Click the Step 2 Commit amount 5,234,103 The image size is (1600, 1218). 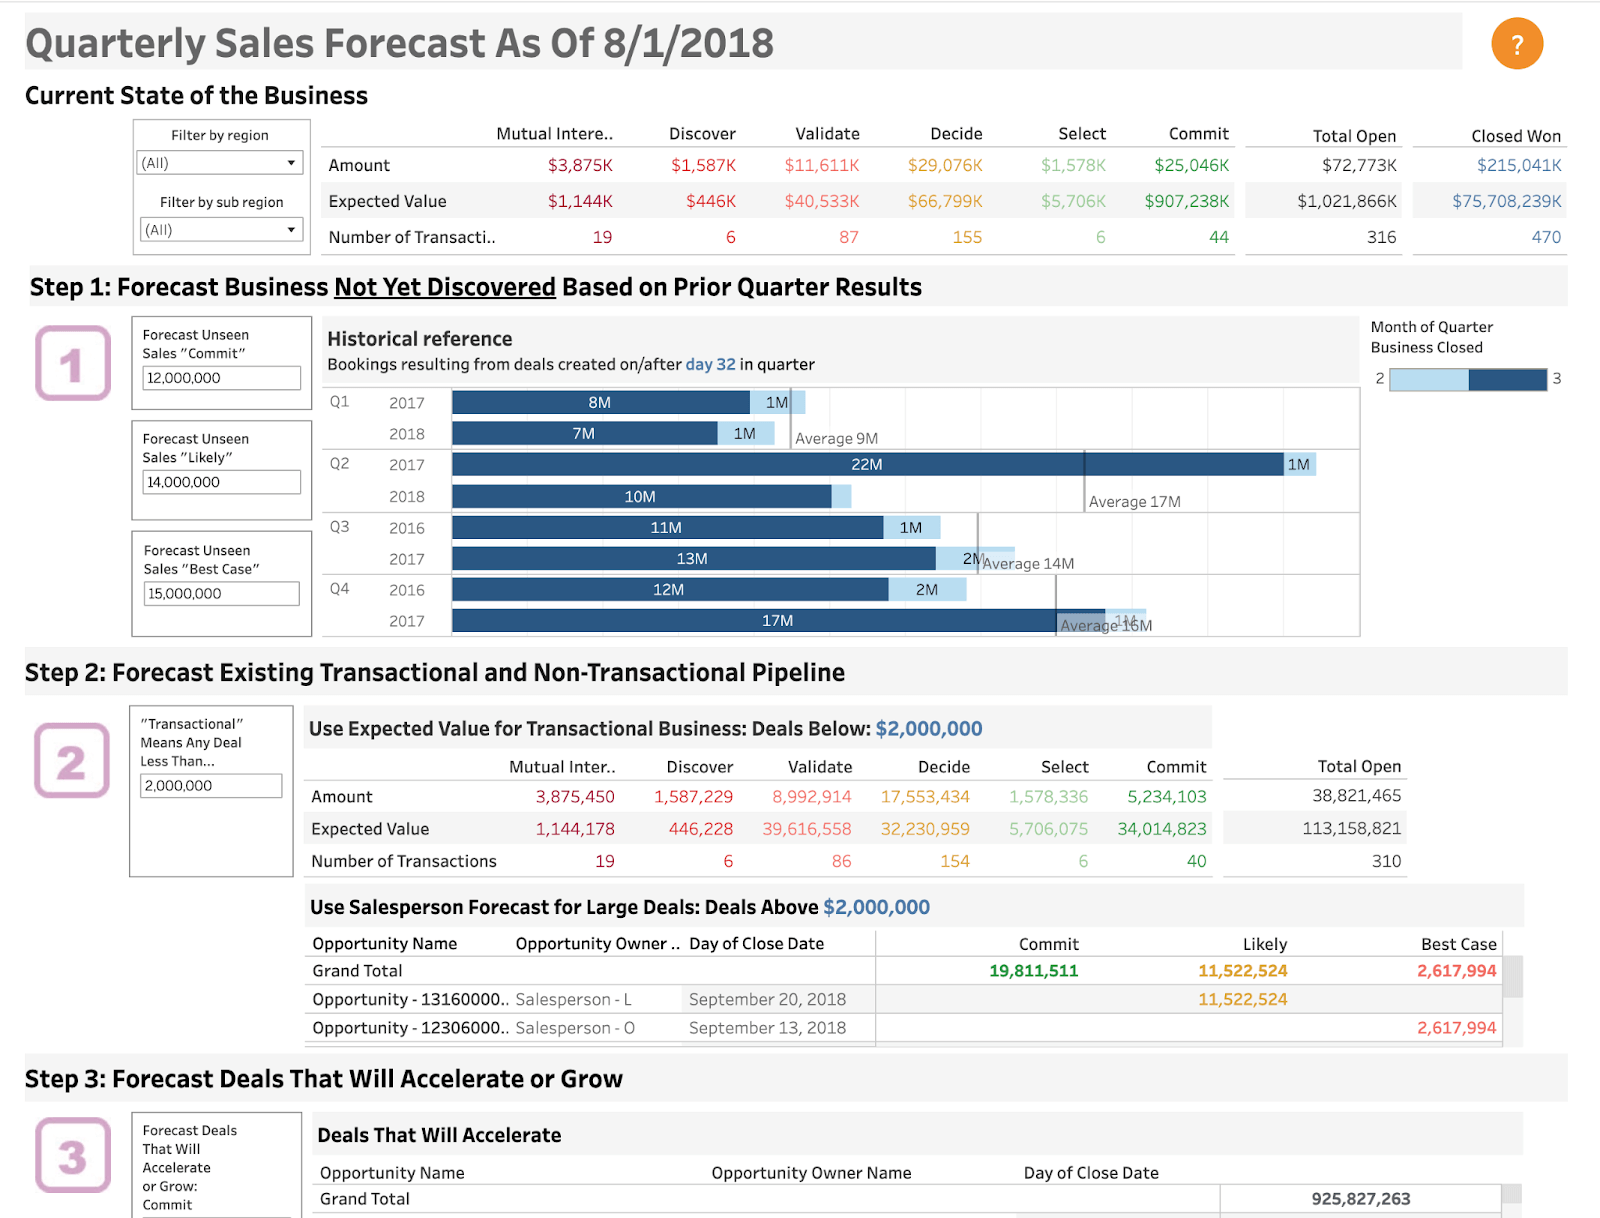coord(1167,796)
